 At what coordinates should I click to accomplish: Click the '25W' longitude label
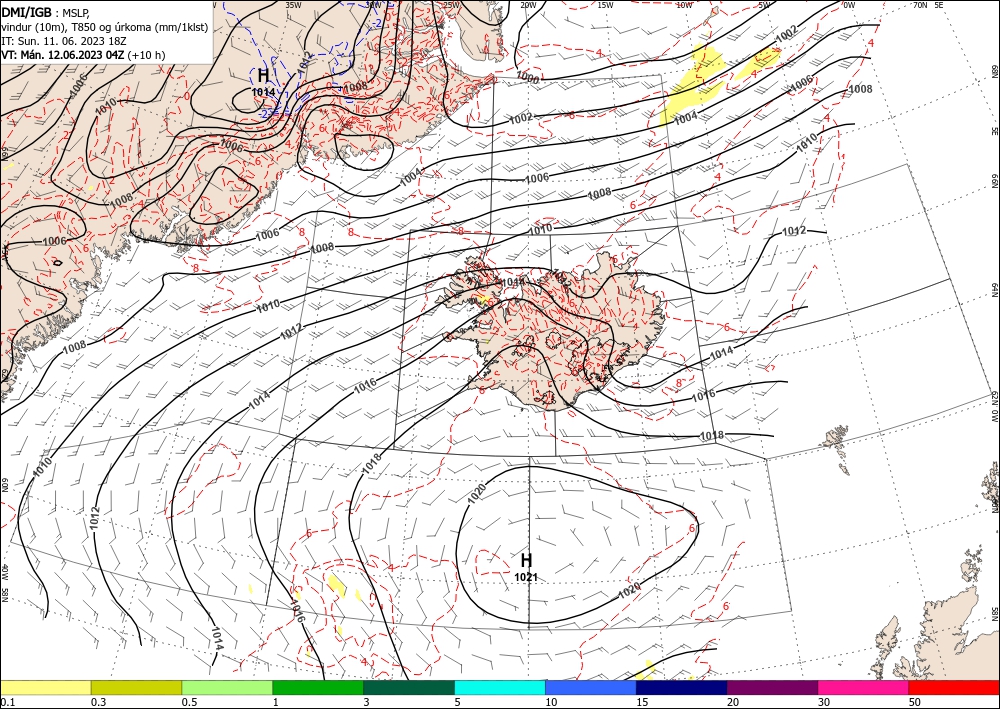450,5
